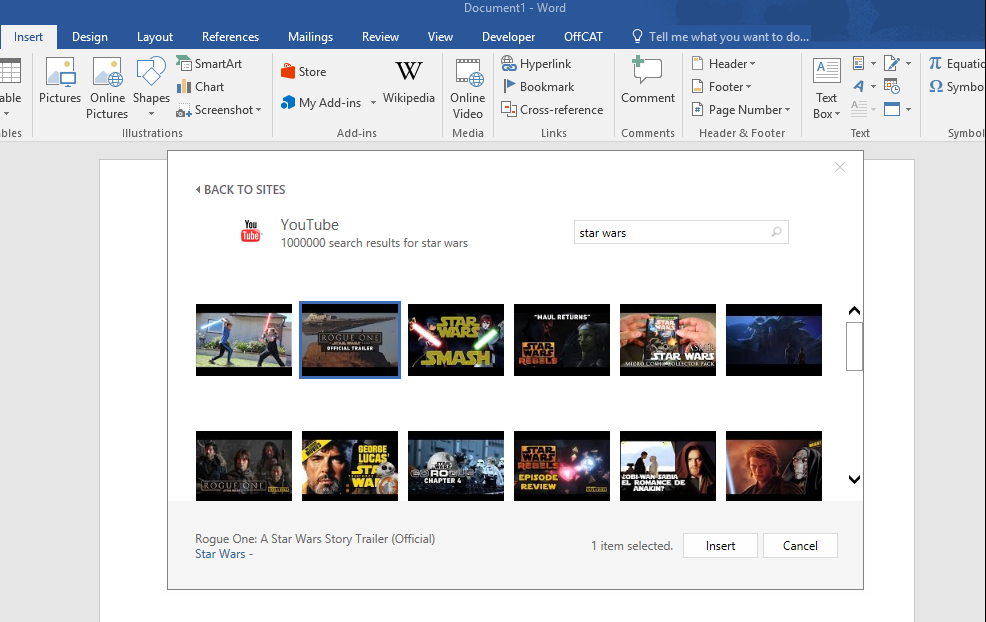Insert Date and Time
The width and height of the screenshot is (986, 622).
pyautogui.click(x=892, y=86)
